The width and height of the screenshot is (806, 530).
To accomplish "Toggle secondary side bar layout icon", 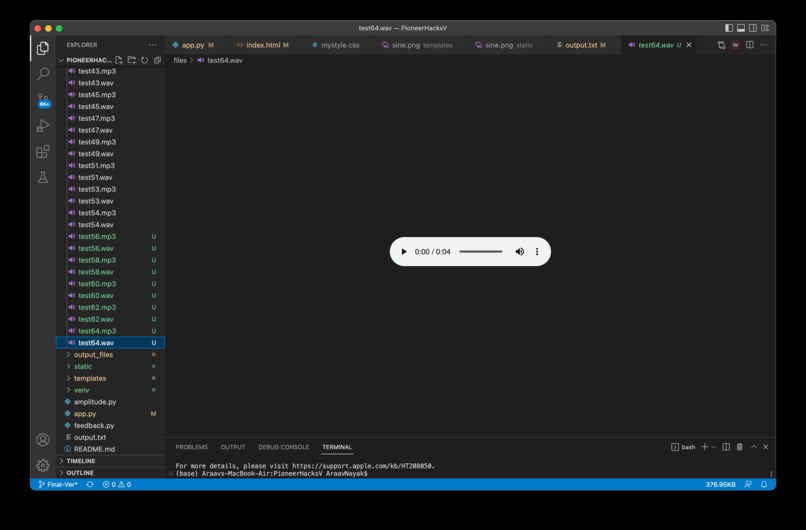I will coord(753,28).
